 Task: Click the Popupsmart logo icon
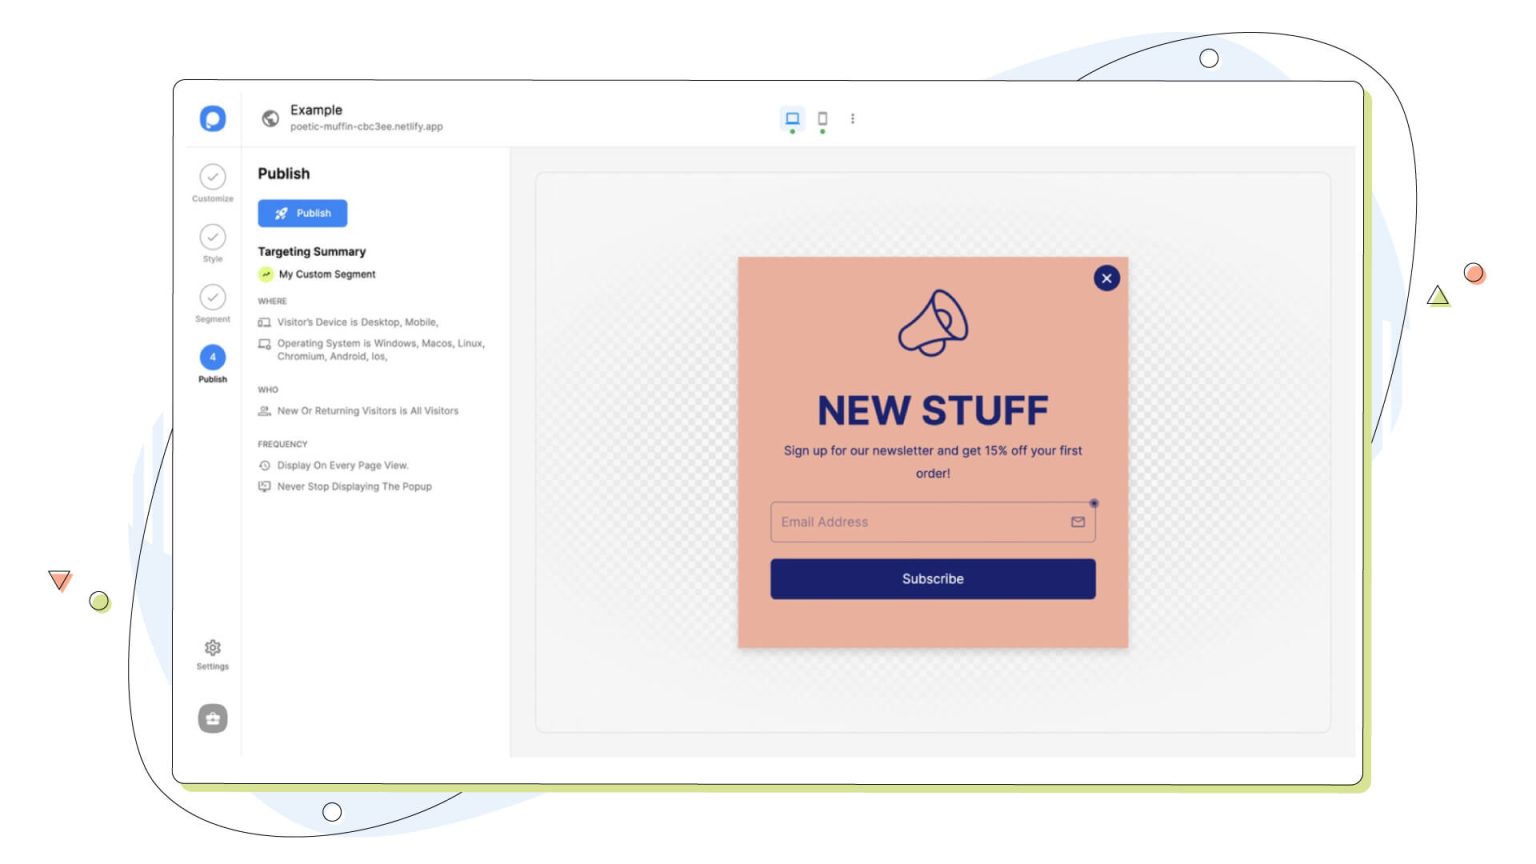[x=212, y=119]
